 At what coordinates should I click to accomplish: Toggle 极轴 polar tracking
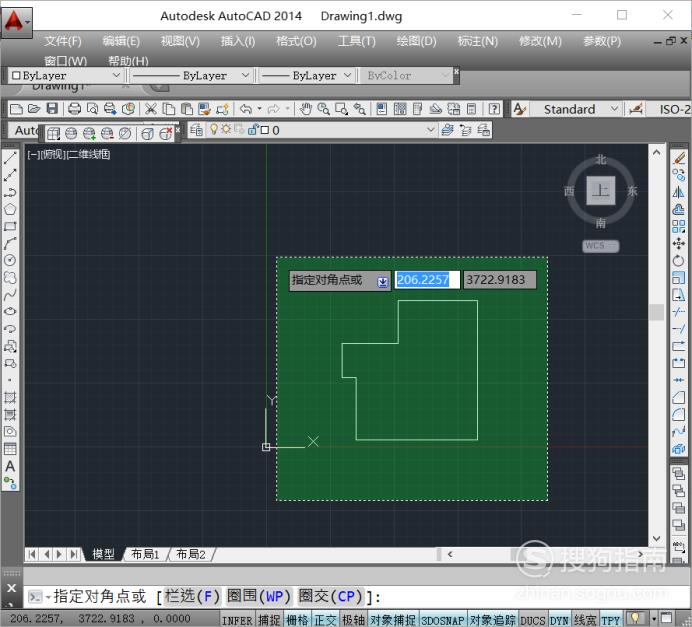(x=354, y=620)
